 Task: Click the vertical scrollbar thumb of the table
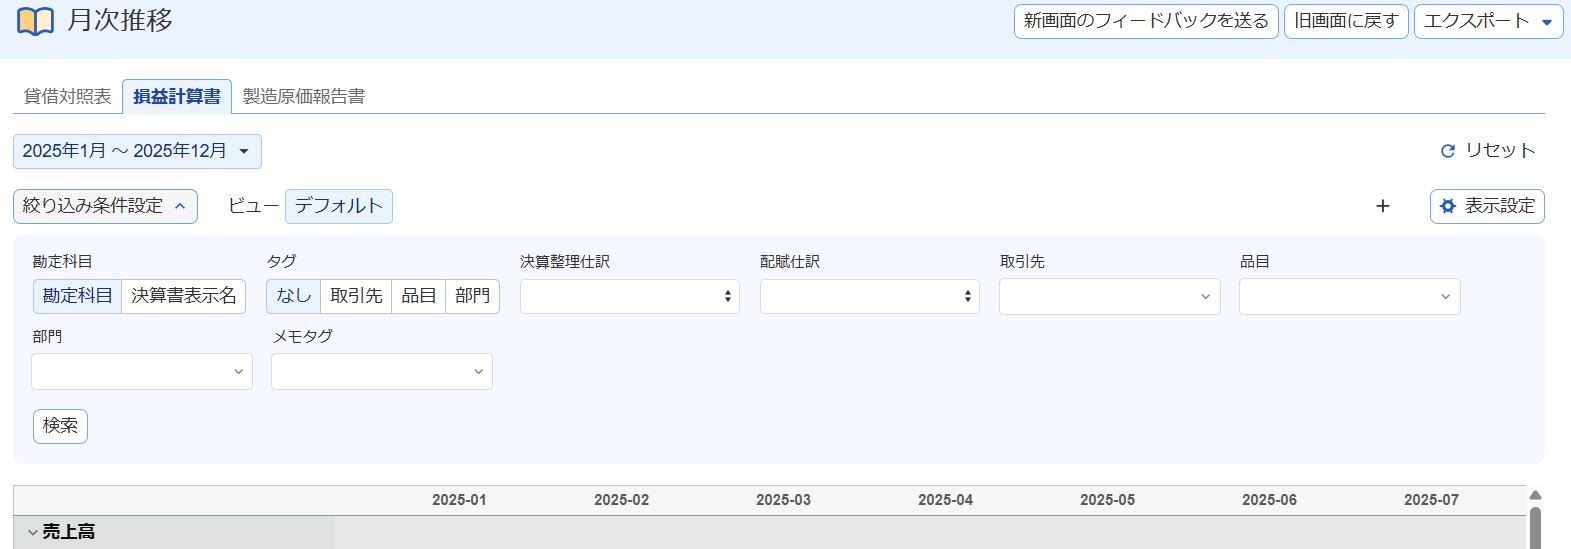tap(1536, 528)
